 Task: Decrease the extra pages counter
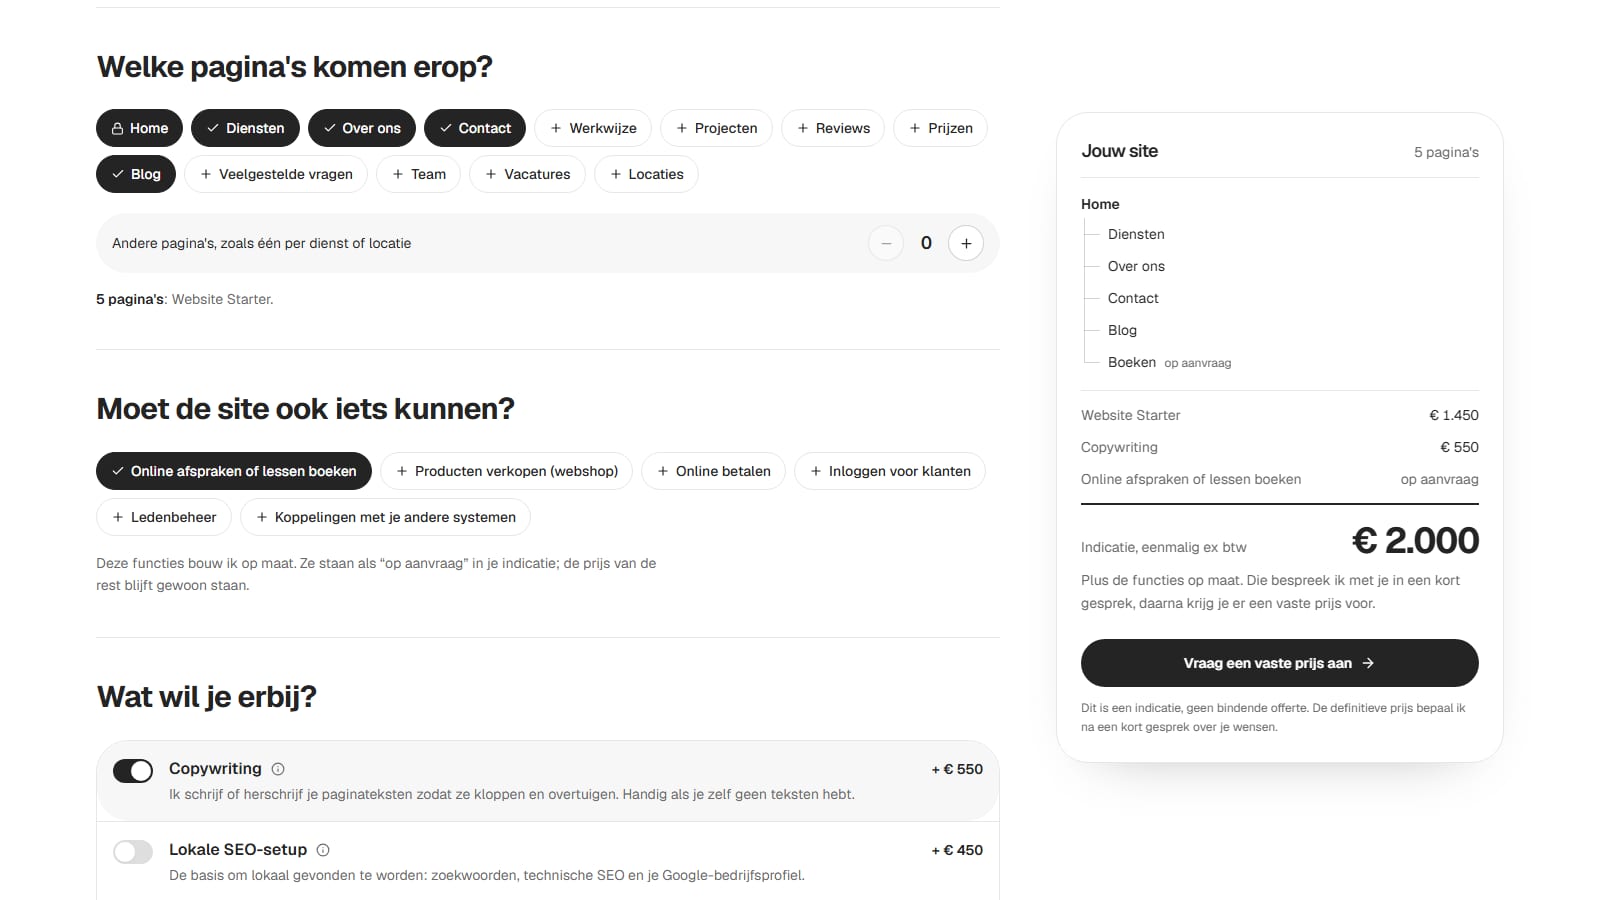(x=886, y=243)
